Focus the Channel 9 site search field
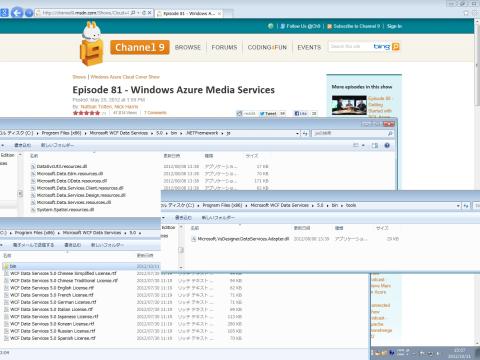The width and height of the screenshot is (480, 360). click(350, 47)
